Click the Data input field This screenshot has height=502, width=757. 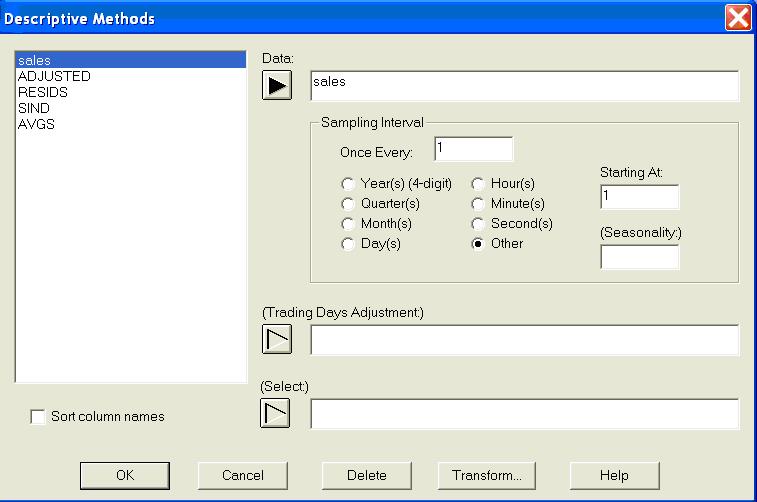(x=524, y=86)
